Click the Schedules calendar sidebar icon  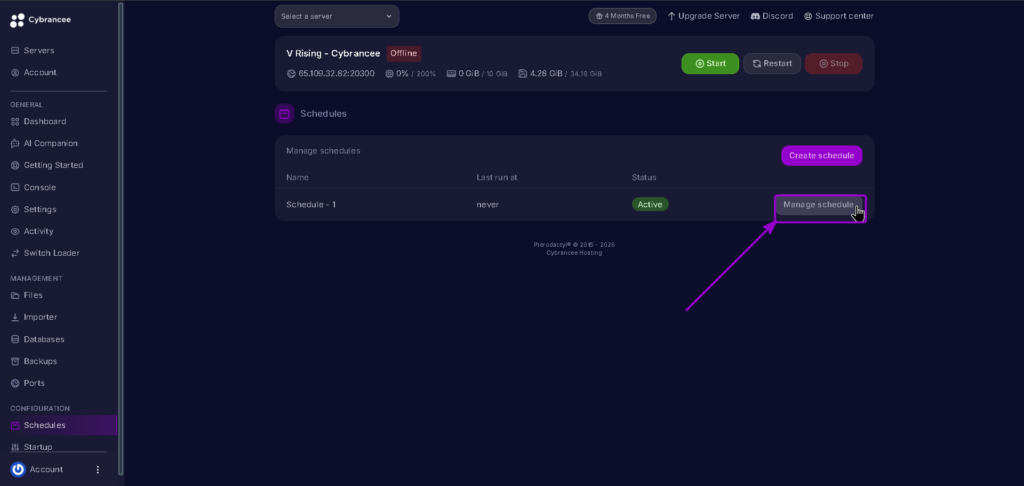[15, 425]
